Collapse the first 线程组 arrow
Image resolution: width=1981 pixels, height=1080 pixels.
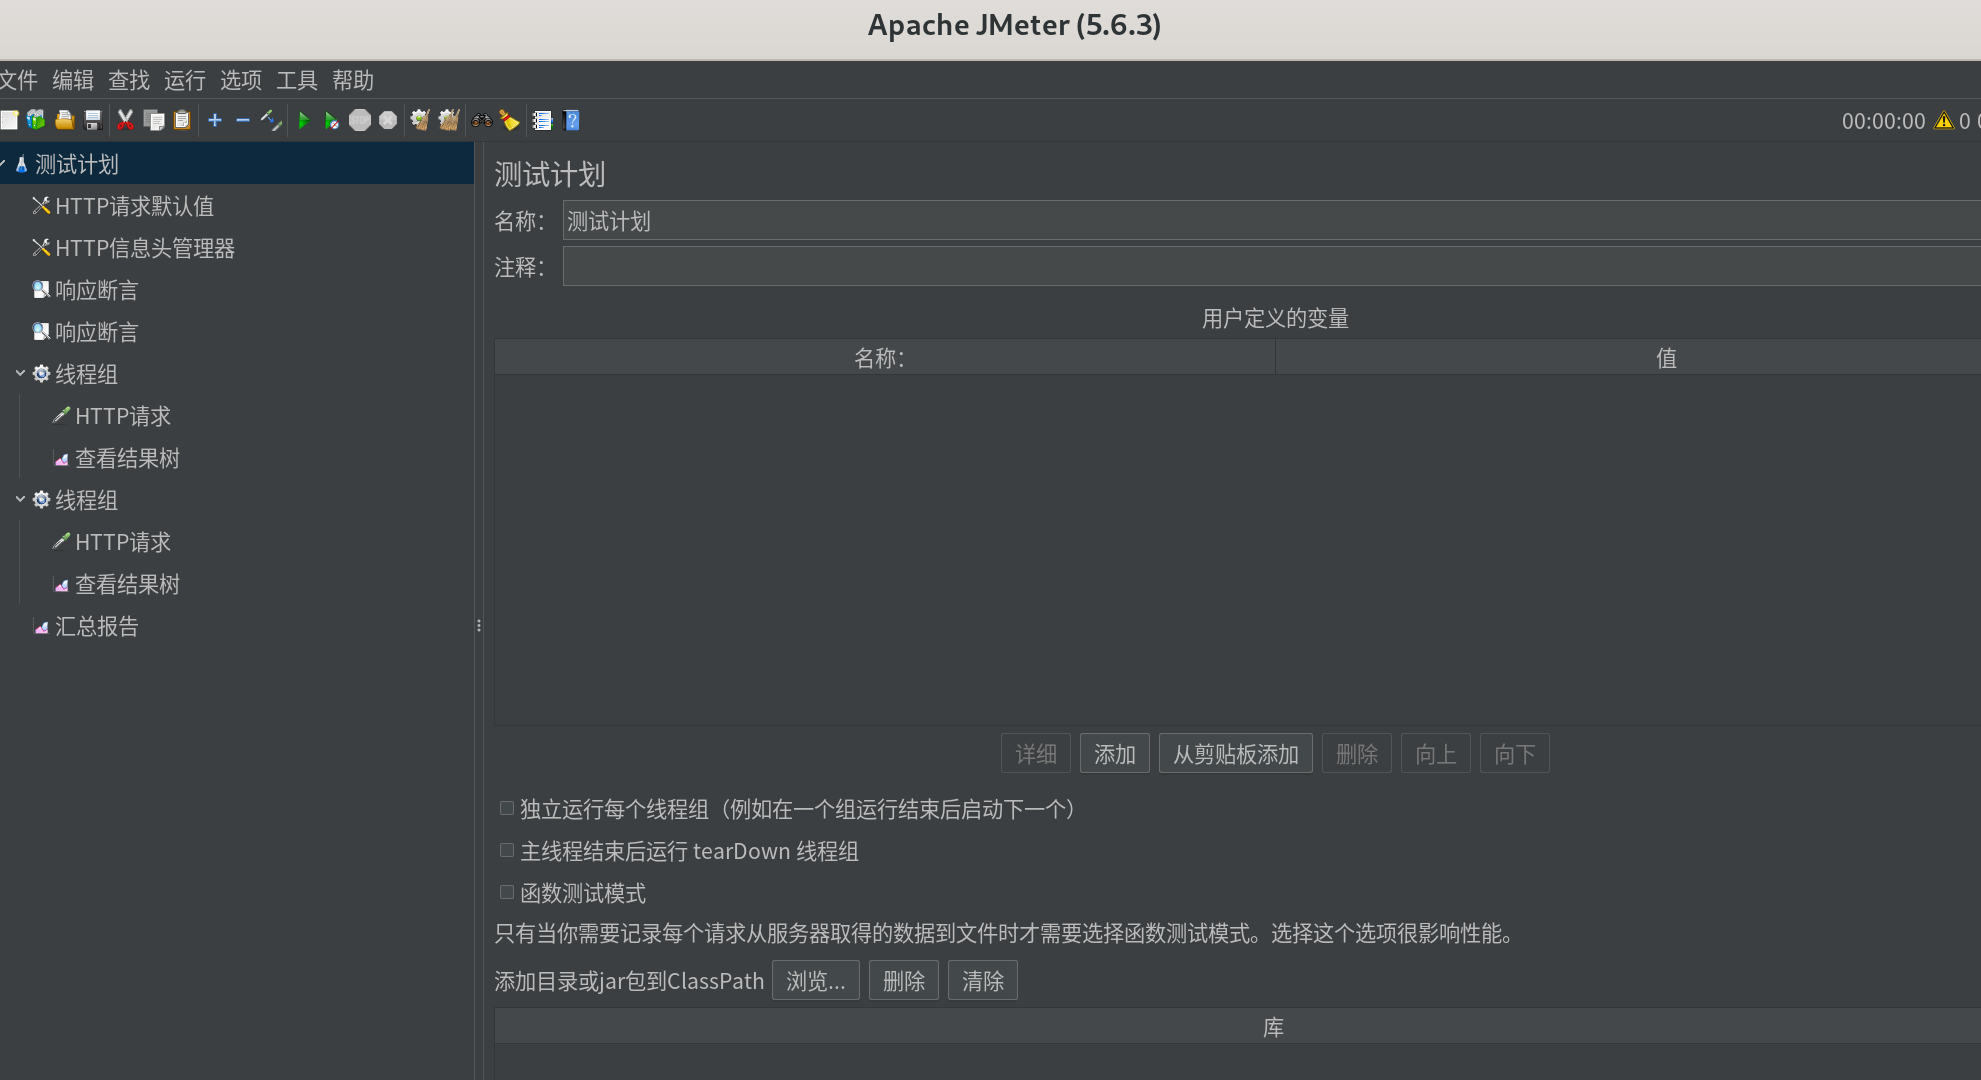pos(20,373)
